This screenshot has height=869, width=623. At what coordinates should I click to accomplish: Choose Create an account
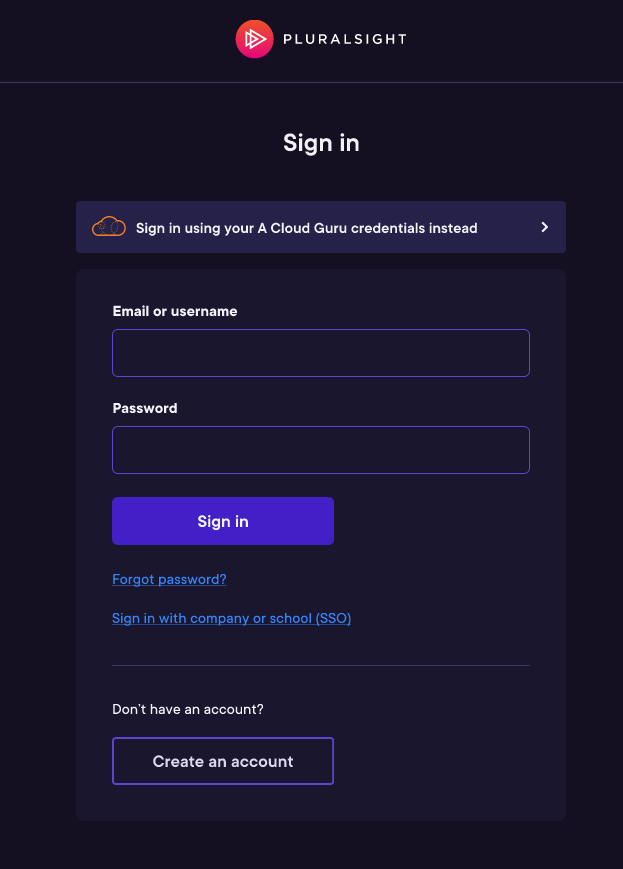point(222,761)
